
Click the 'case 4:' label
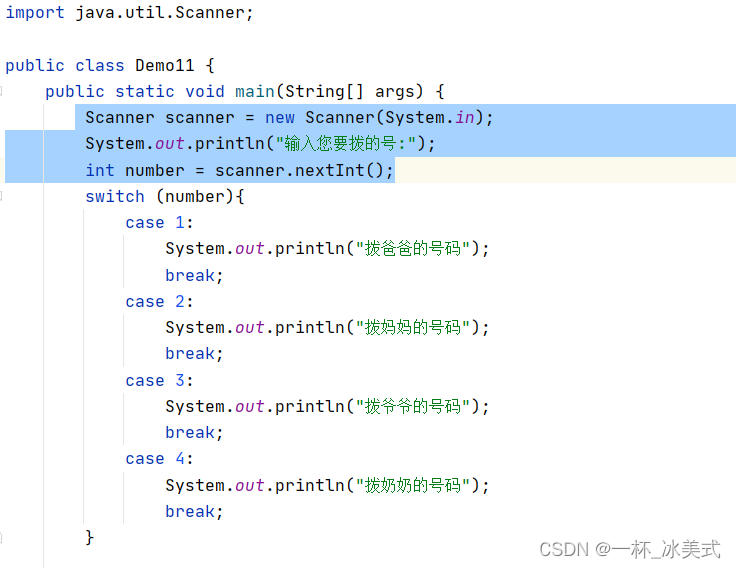(159, 459)
